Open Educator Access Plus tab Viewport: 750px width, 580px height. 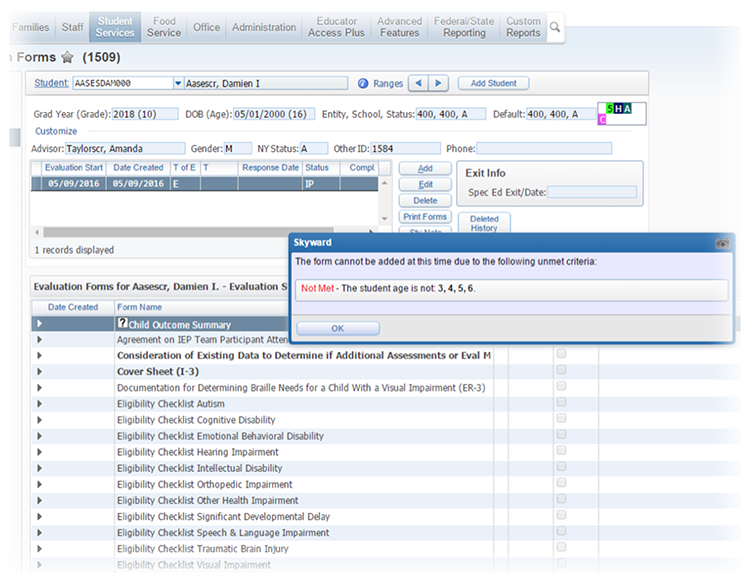(x=336, y=27)
